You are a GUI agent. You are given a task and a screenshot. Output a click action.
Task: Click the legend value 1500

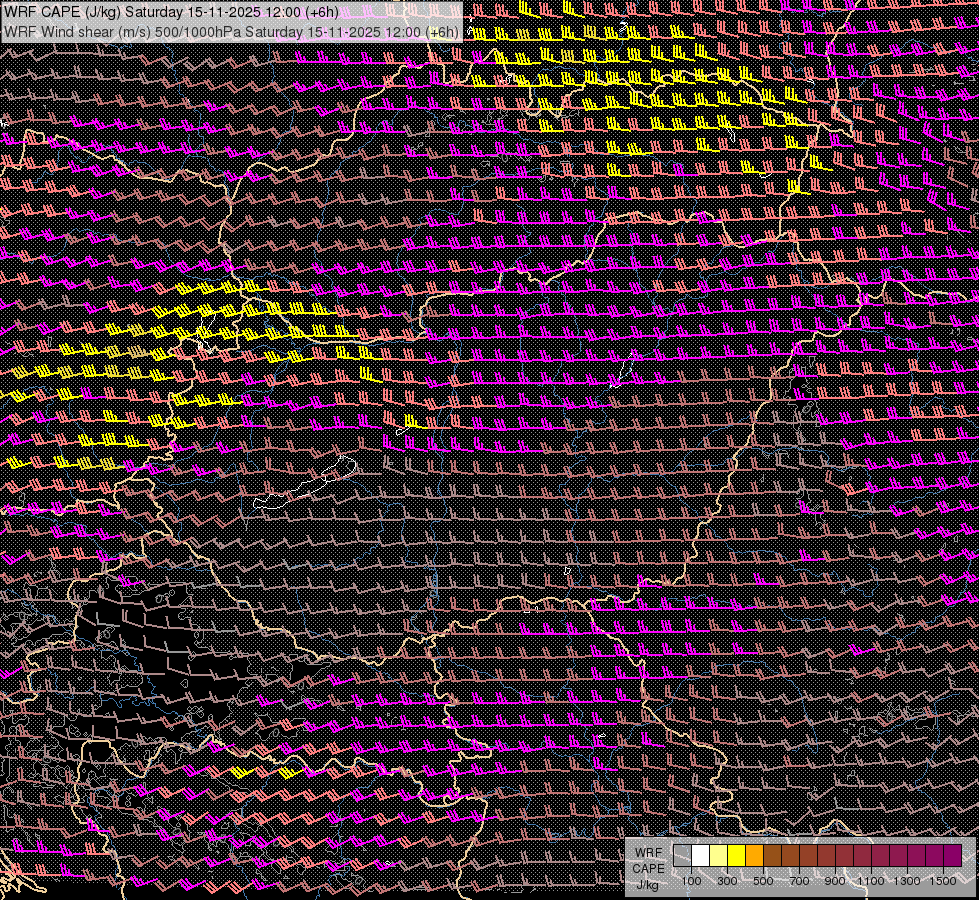943,881
